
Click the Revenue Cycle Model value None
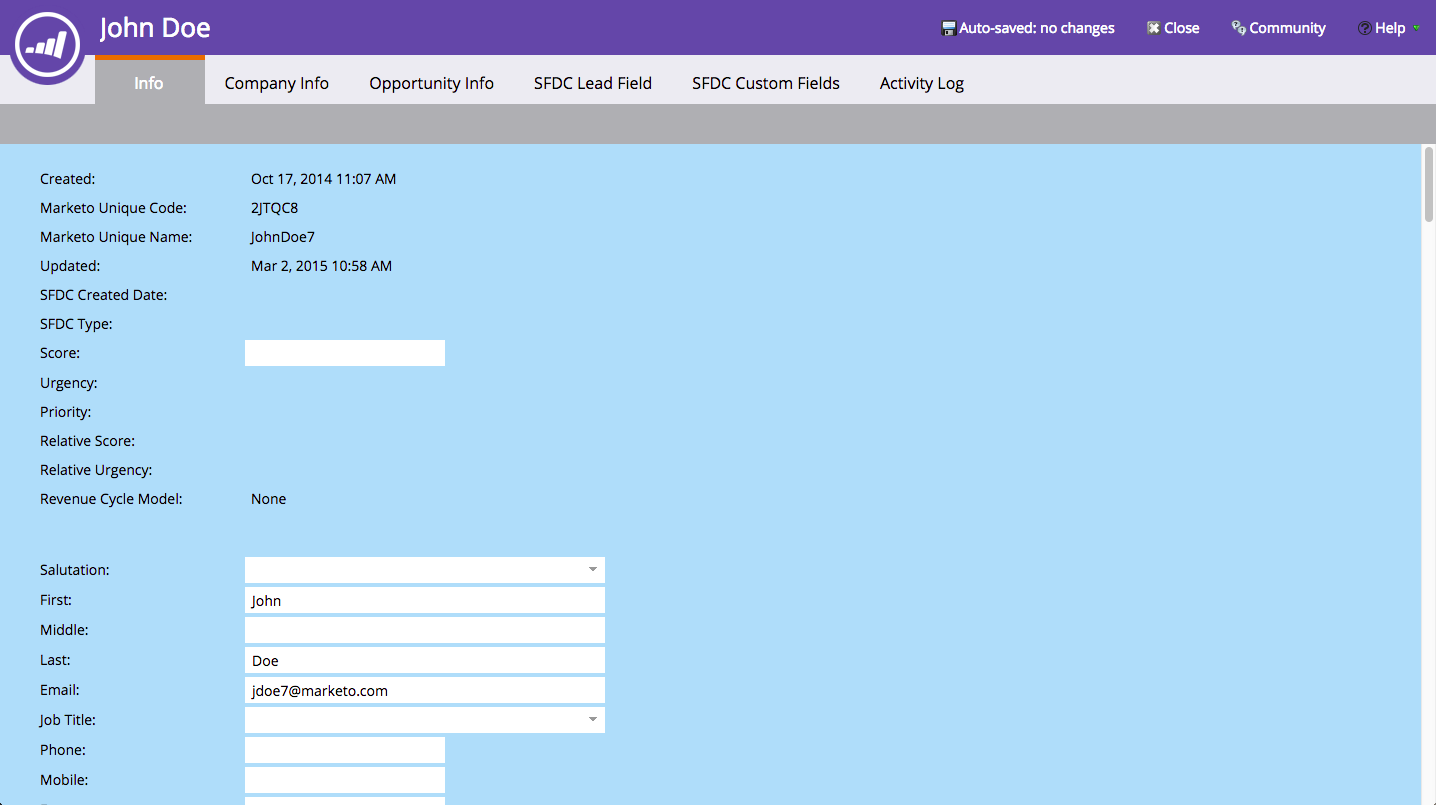pos(268,499)
